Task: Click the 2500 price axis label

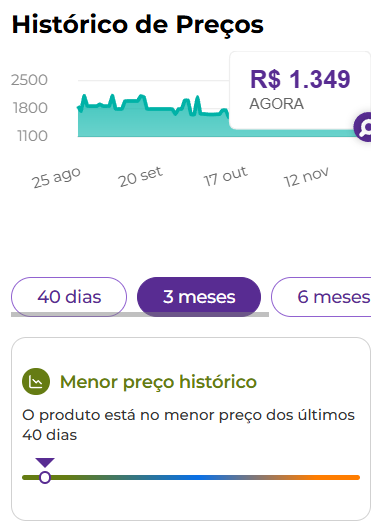Action: (x=29, y=80)
